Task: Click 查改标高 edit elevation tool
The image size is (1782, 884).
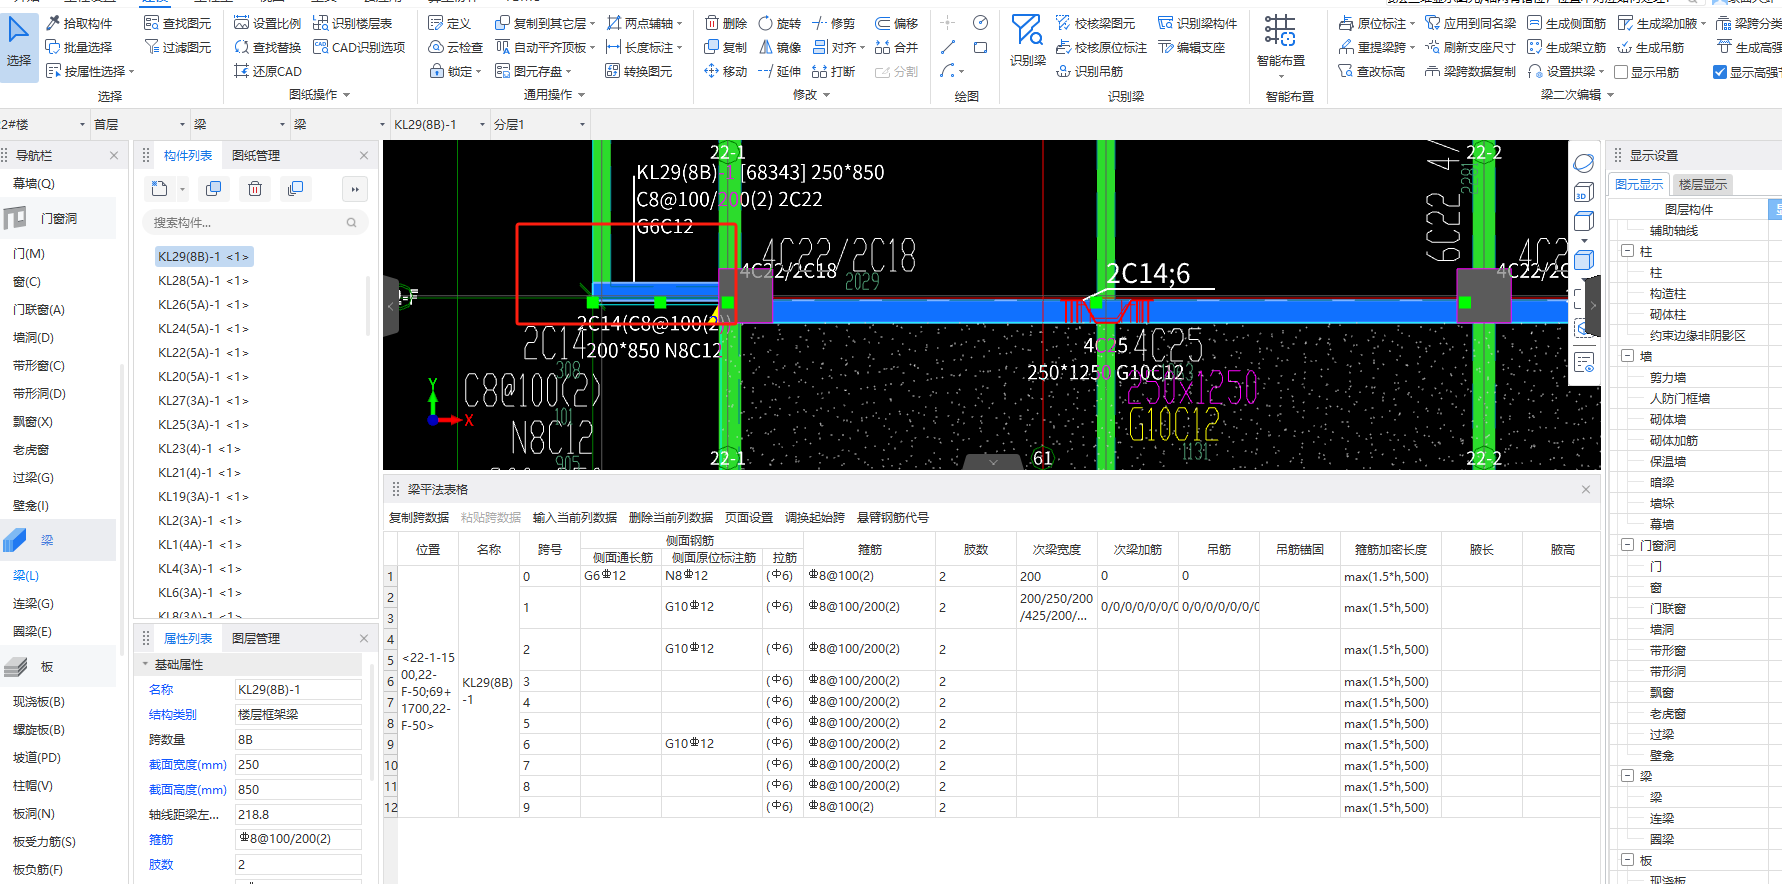Action: coord(1371,71)
